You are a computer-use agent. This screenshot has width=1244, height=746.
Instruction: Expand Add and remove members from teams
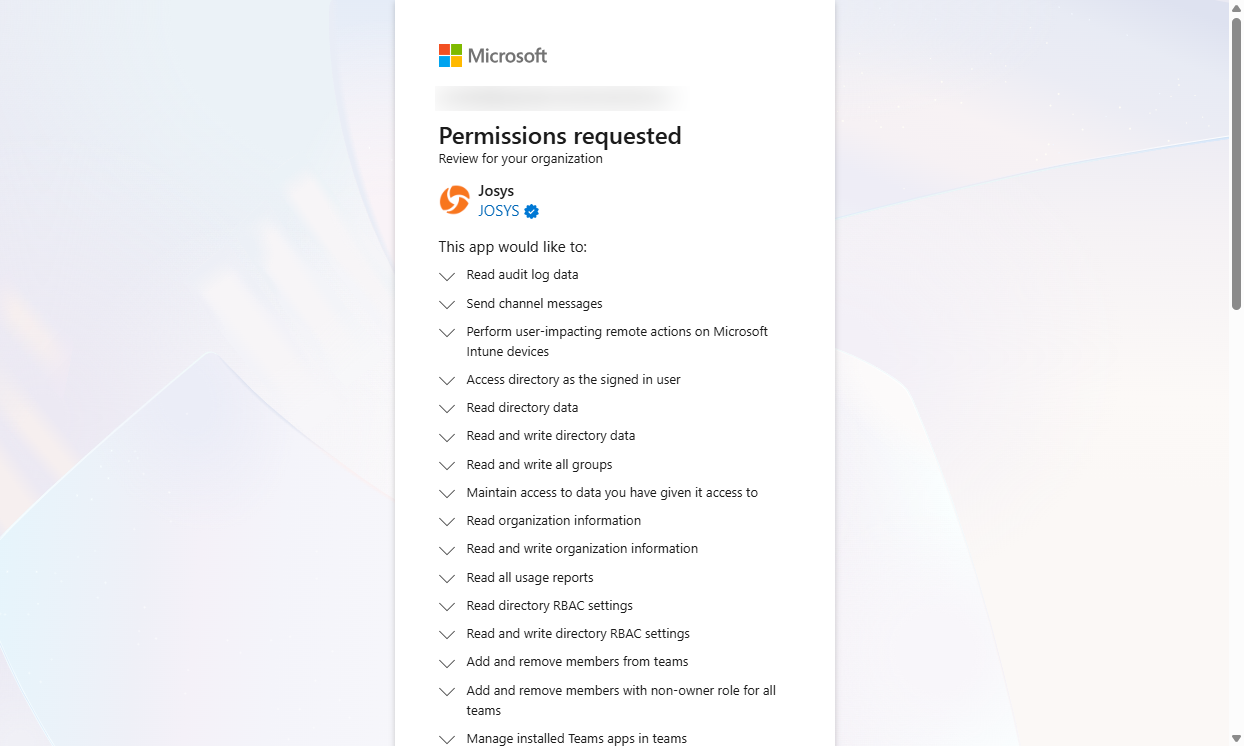coord(447,663)
